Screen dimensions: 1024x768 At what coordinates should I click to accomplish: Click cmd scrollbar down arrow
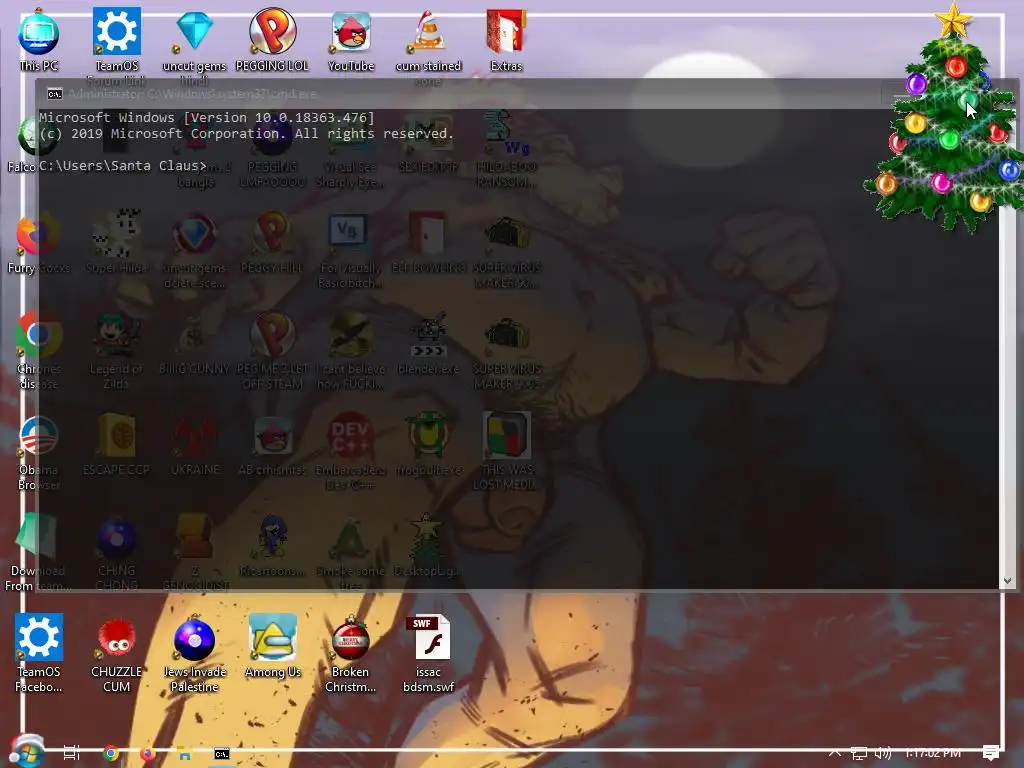pos(1008,581)
